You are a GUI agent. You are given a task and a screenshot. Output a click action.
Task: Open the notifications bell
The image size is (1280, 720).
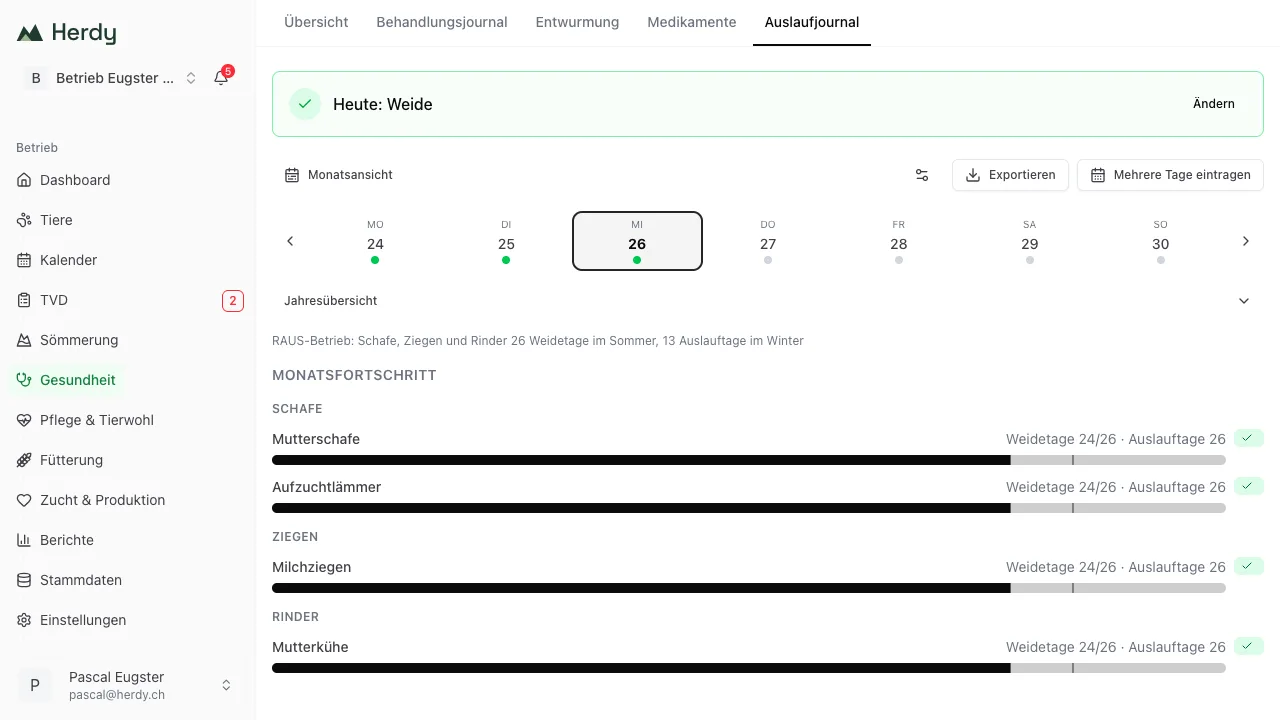[x=221, y=78]
